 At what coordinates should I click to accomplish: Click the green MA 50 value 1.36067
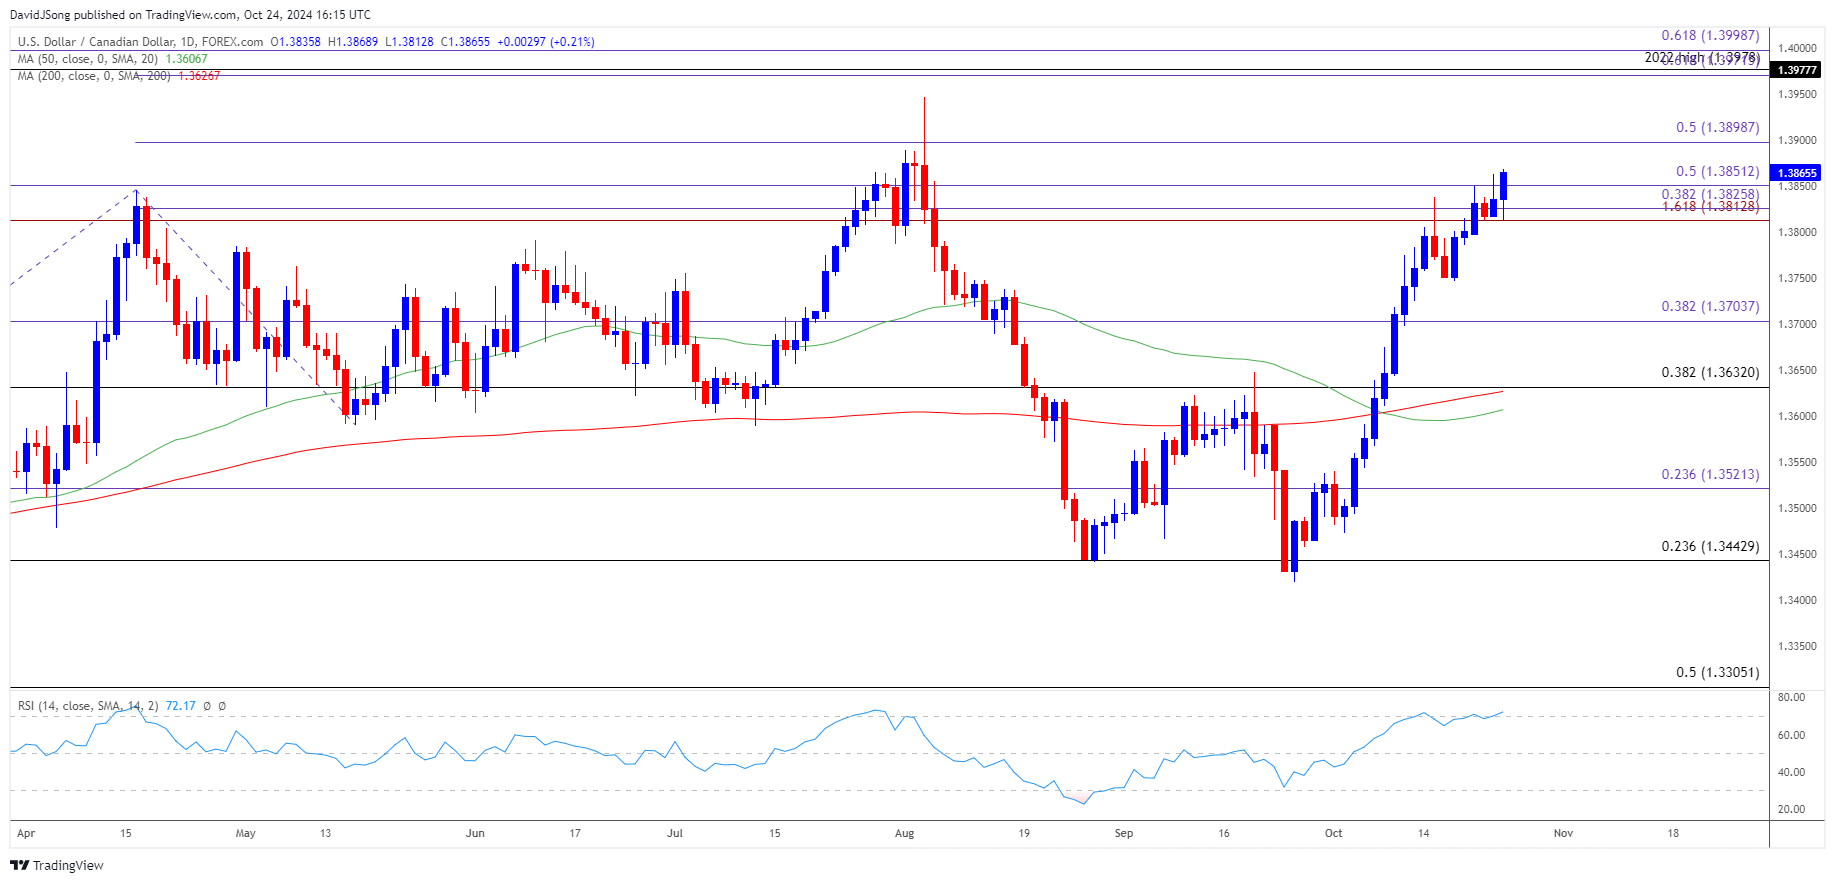tap(186, 59)
